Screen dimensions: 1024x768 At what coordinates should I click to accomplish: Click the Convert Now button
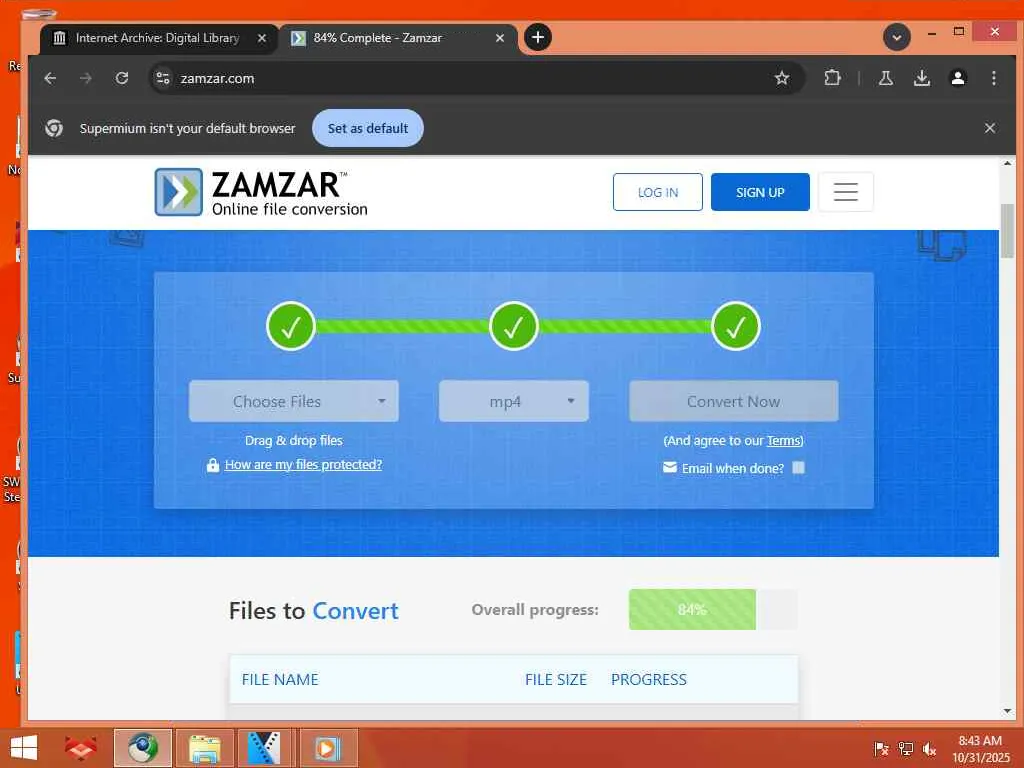tap(733, 401)
